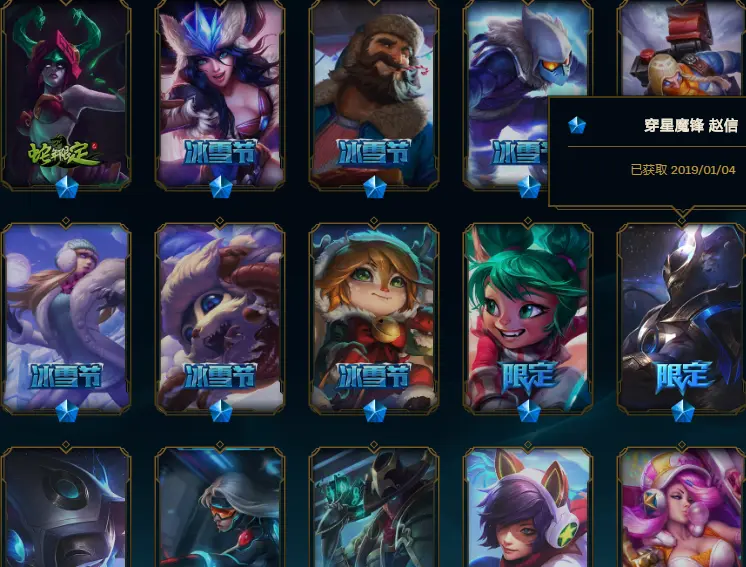The image size is (746, 567).
Task: Open the Ahri skin card with star headphones
Action: tap(528, 507)
